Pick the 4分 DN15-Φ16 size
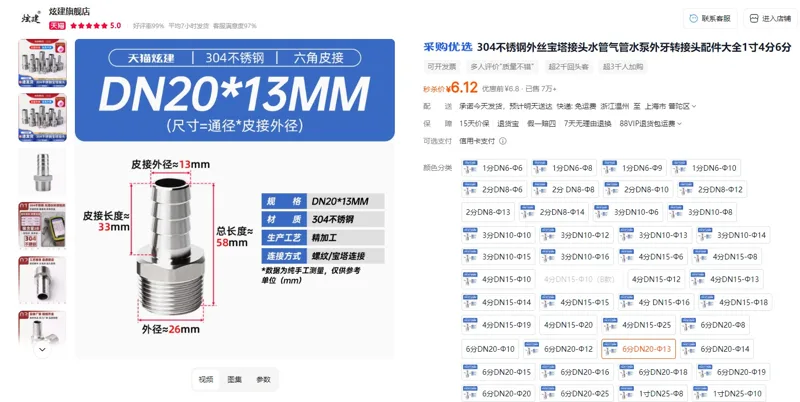This screenshot has height=402, width=800. (656, 302)
